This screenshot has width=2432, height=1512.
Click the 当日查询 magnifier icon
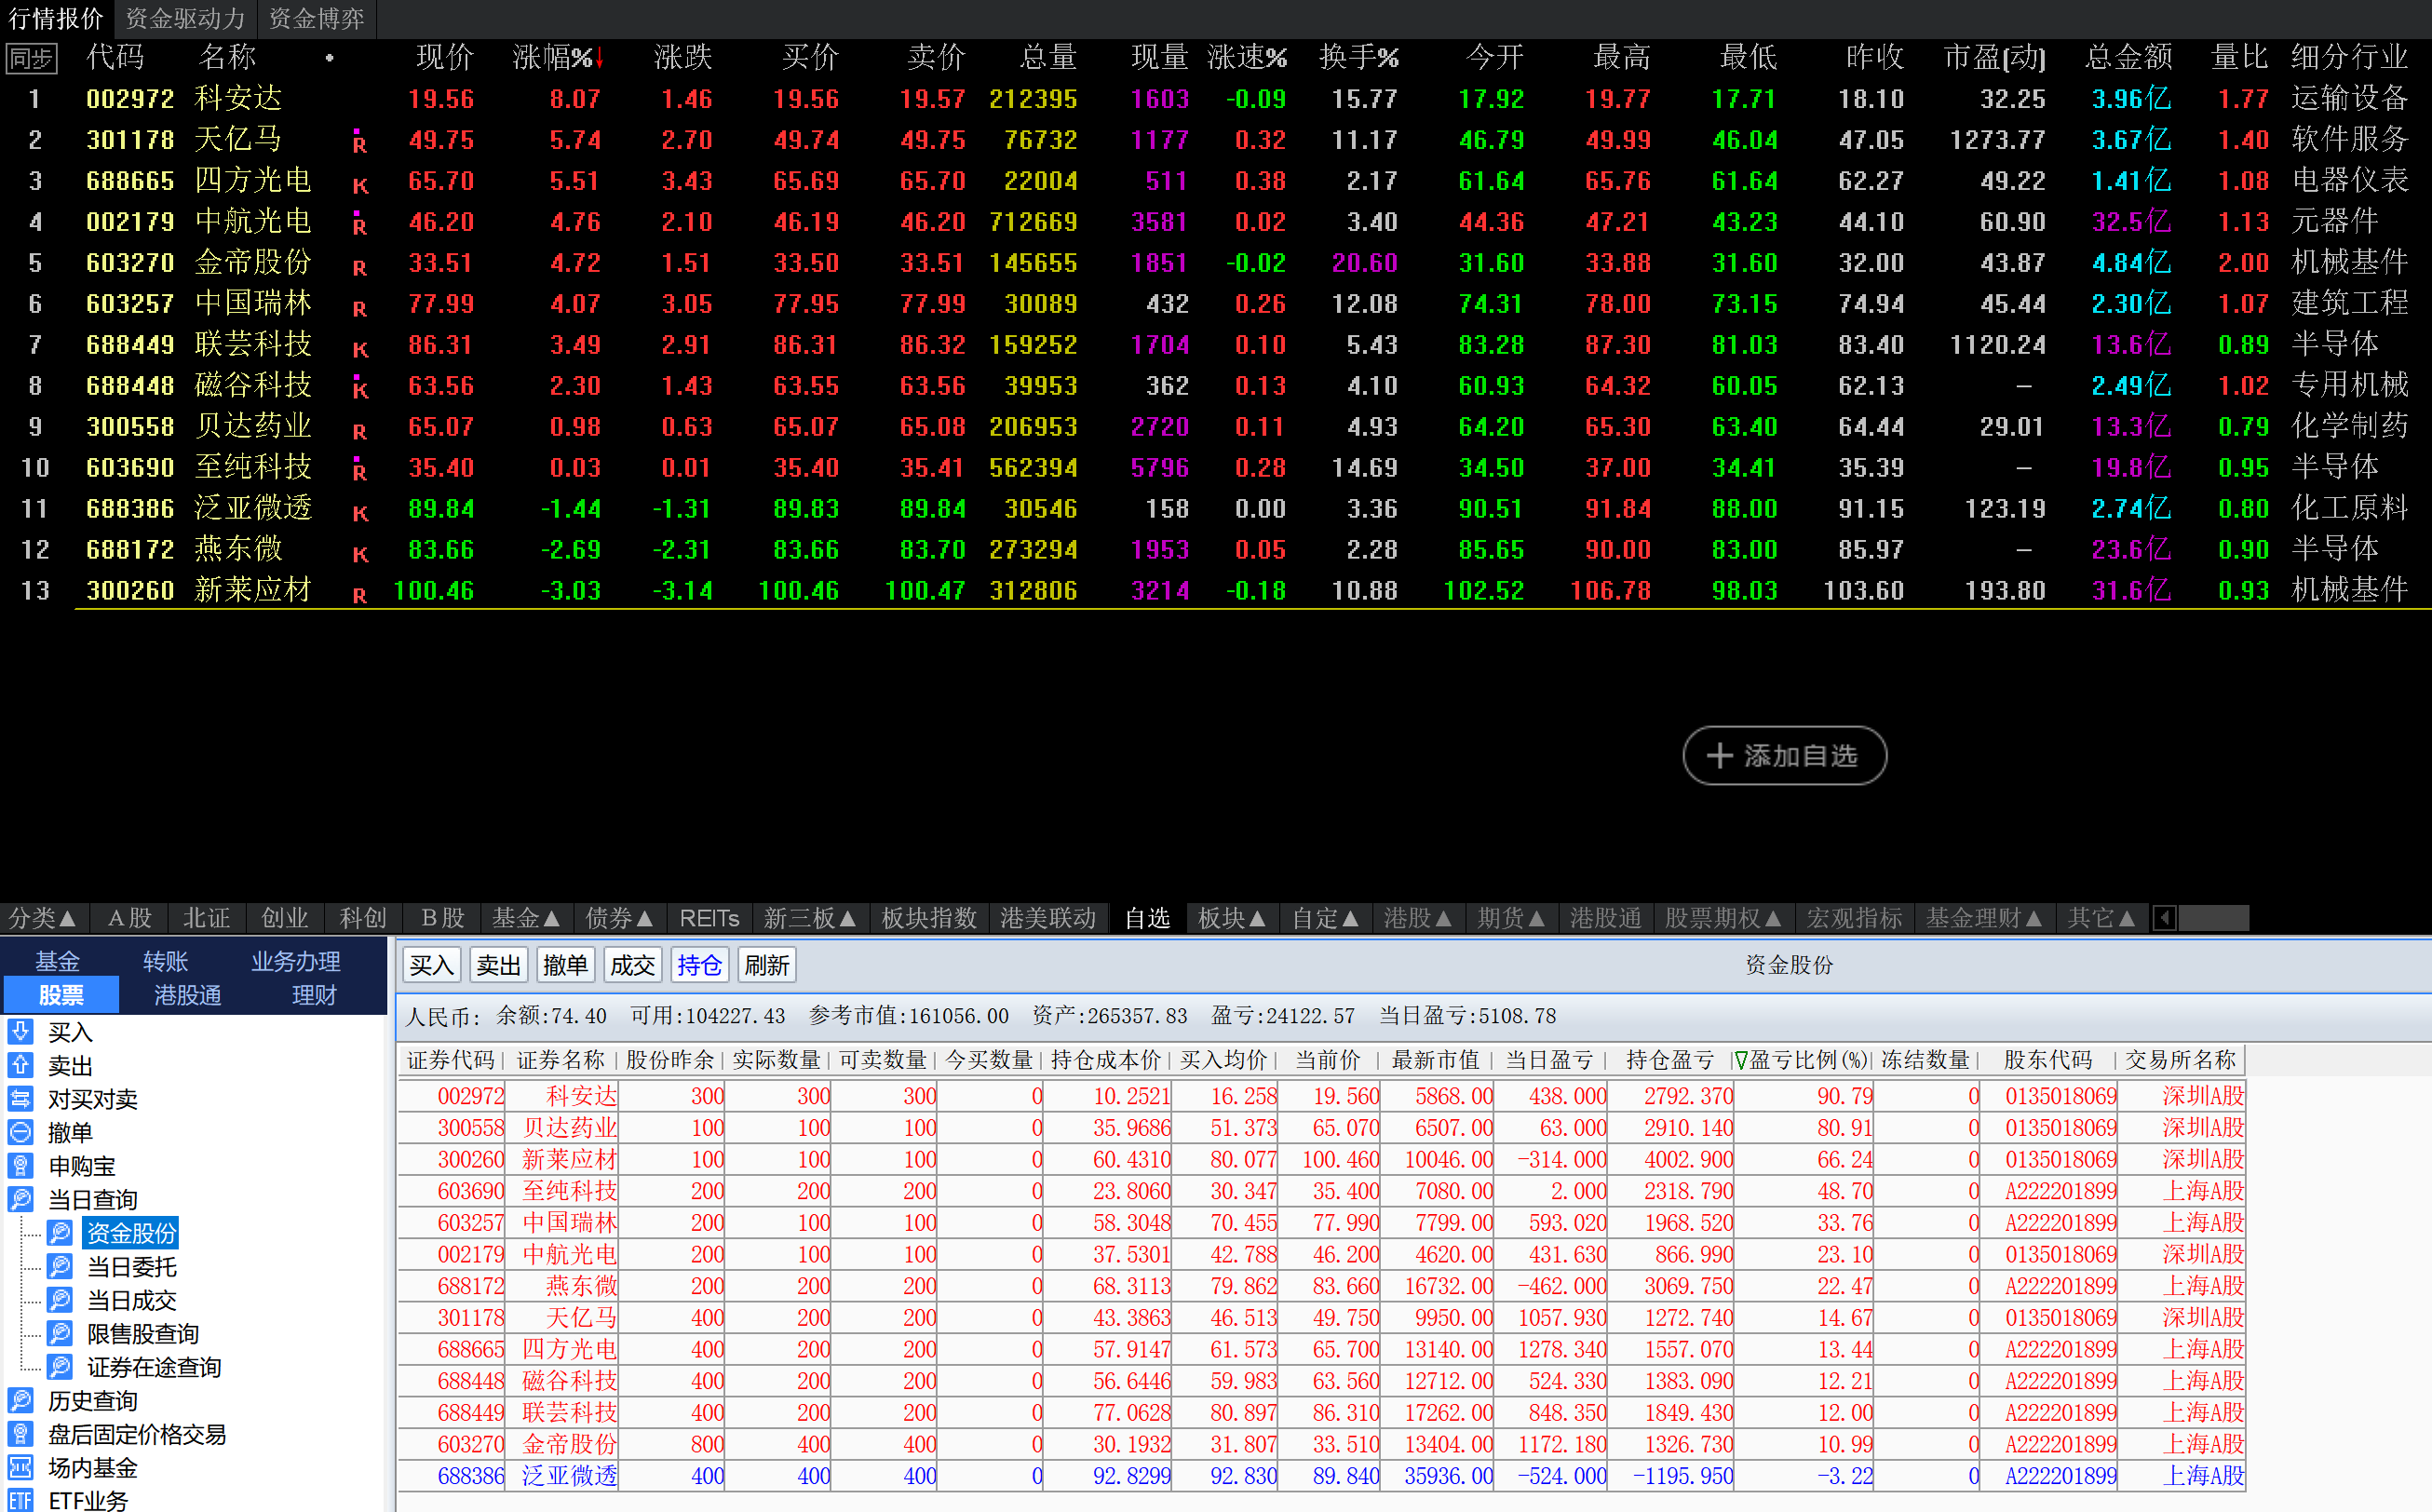pos(20,1199)
